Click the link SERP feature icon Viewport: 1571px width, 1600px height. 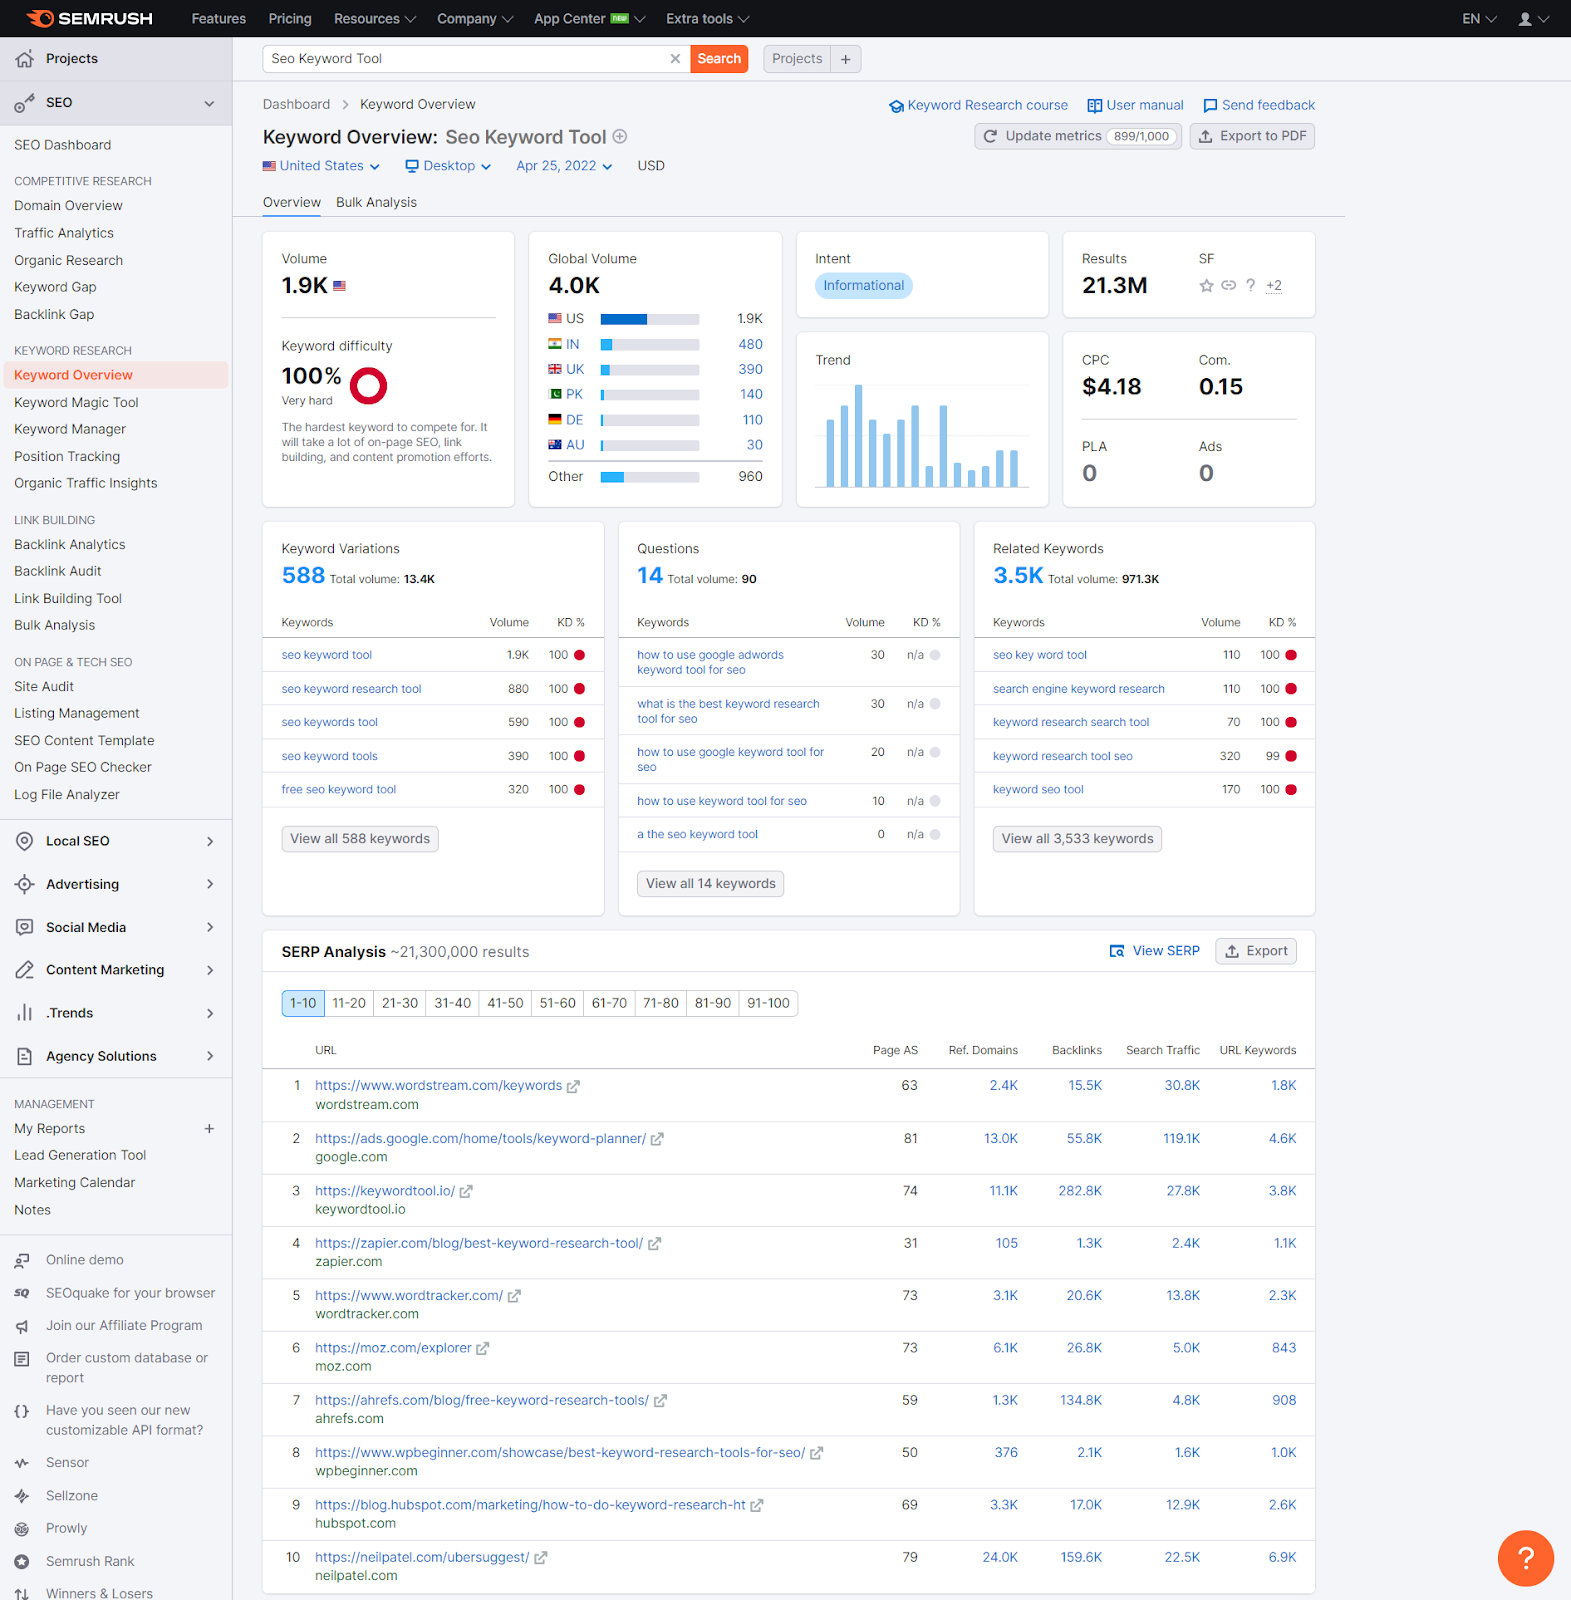(1229, 286)
